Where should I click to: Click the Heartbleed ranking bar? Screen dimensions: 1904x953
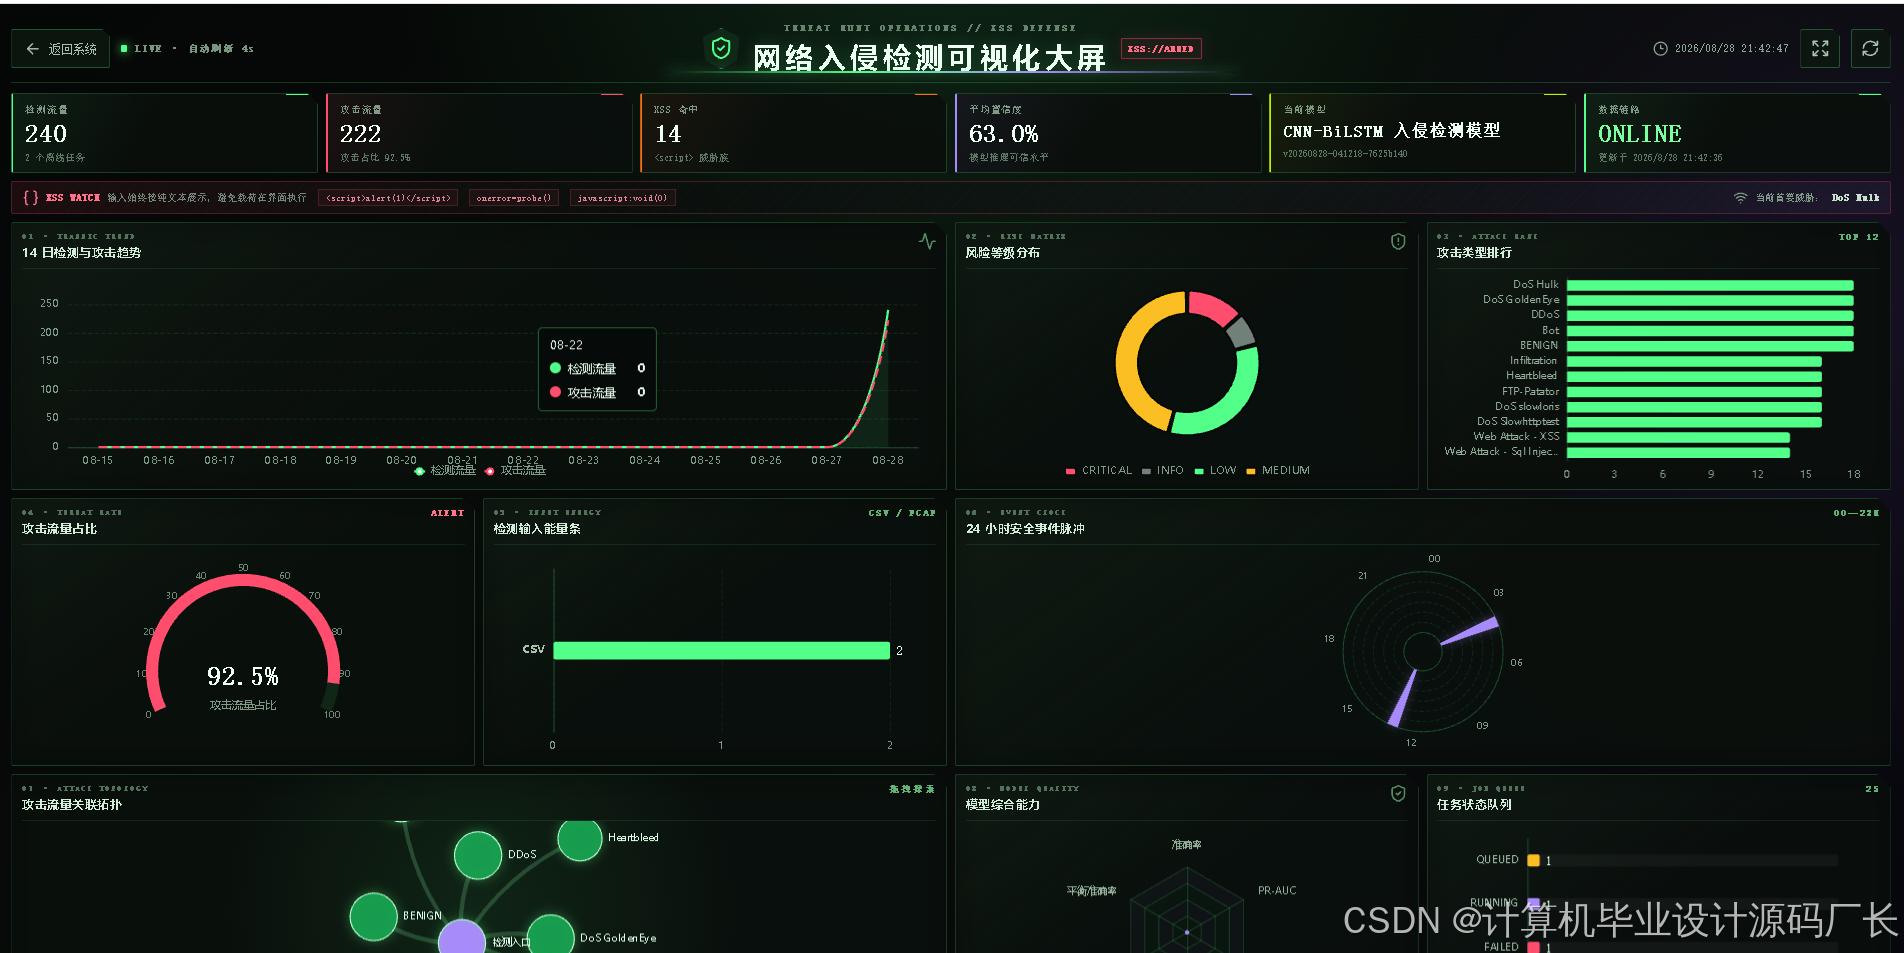click(x=1694, y=376)
